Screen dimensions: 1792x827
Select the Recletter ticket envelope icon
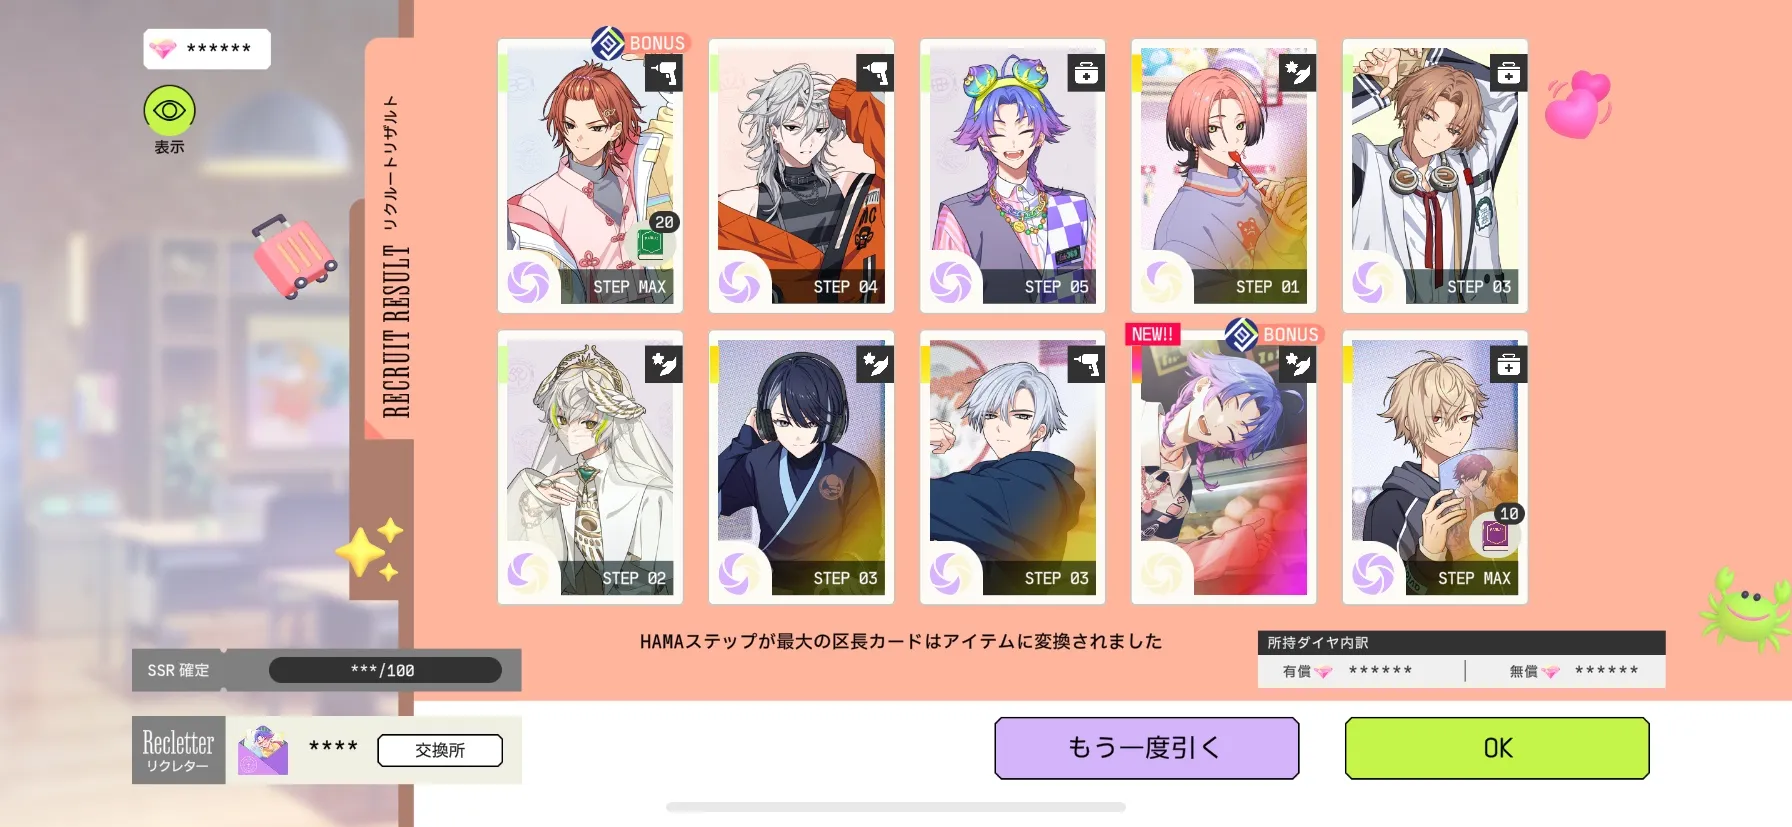[263, 750]
